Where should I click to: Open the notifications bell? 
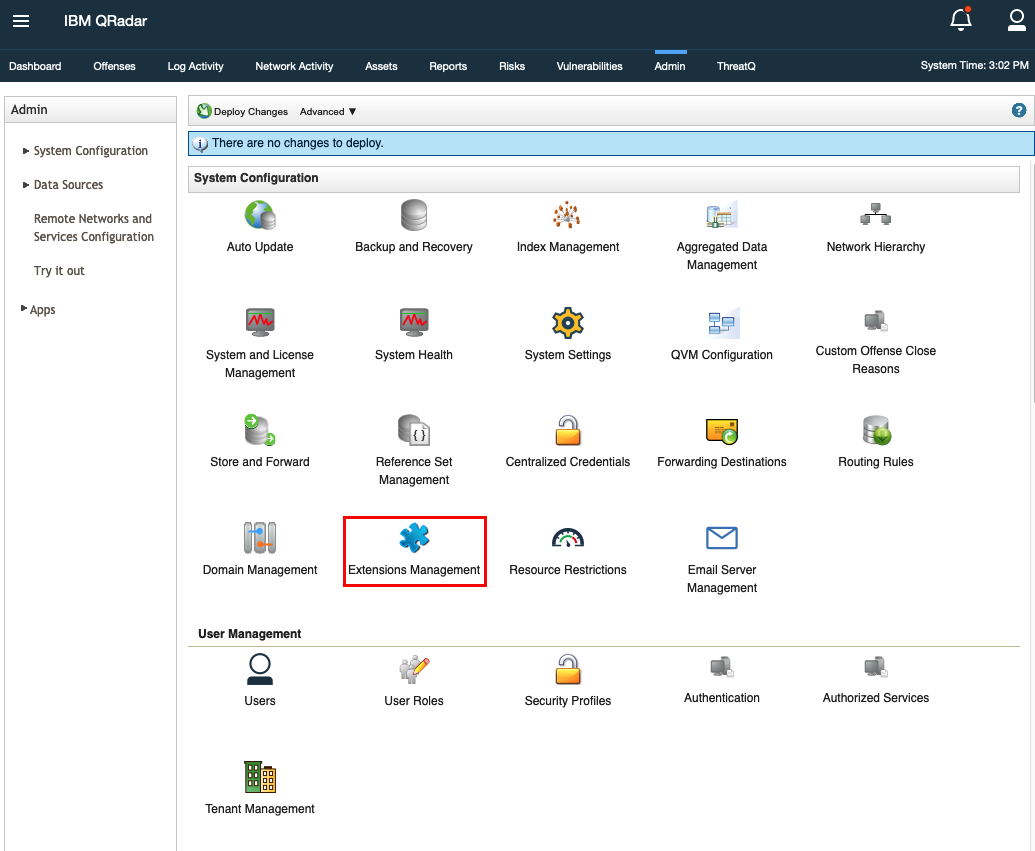961,19
